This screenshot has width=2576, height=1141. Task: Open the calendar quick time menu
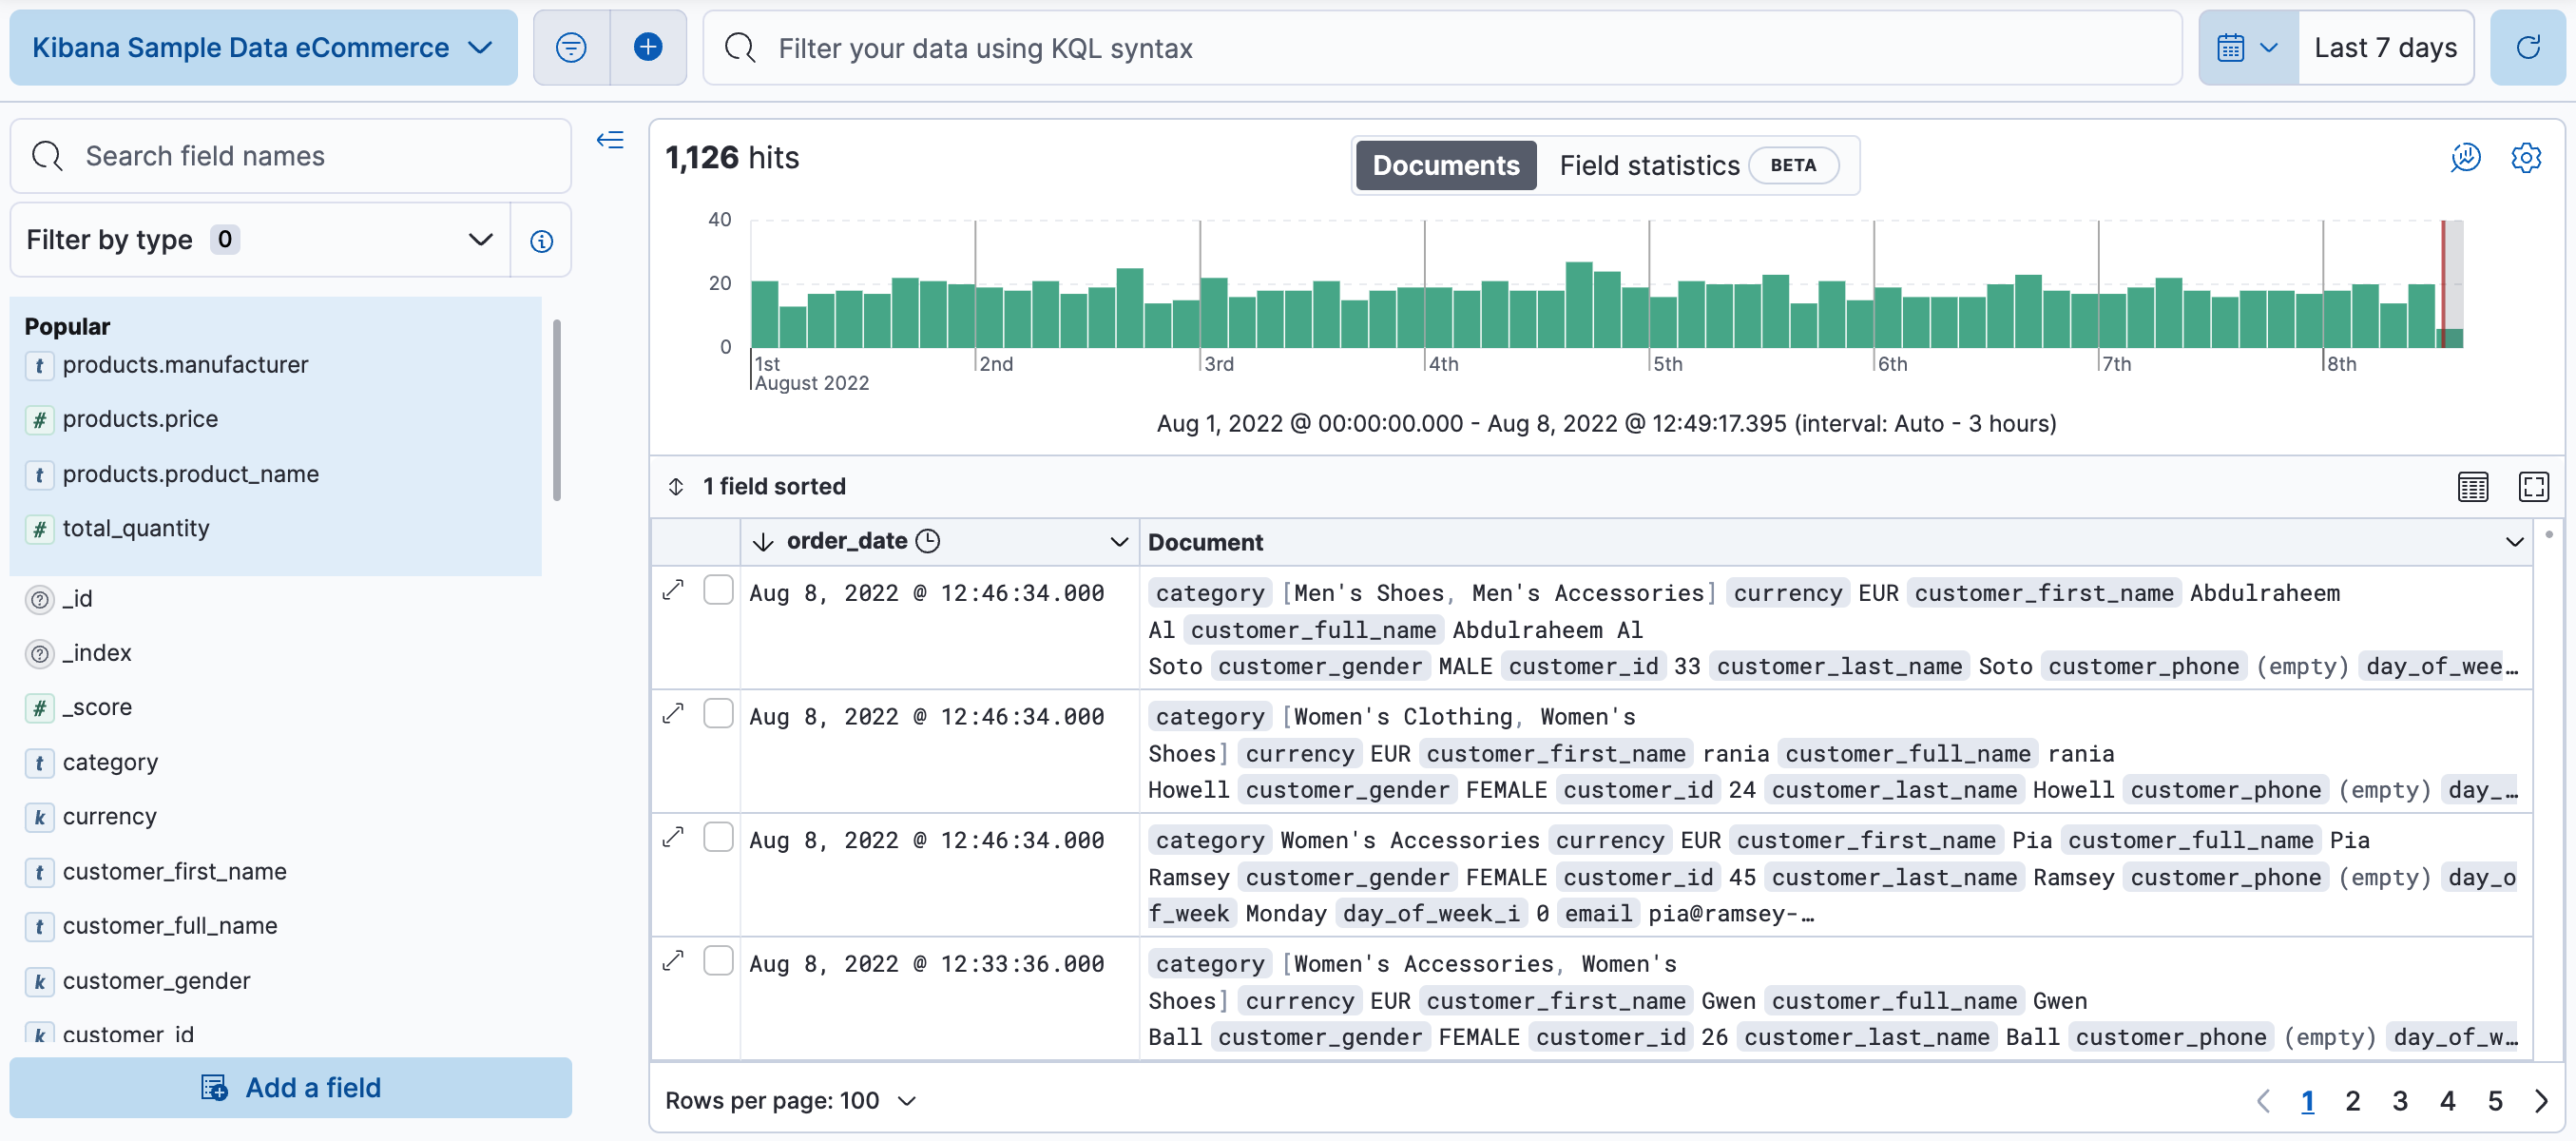click(2247, 47)
